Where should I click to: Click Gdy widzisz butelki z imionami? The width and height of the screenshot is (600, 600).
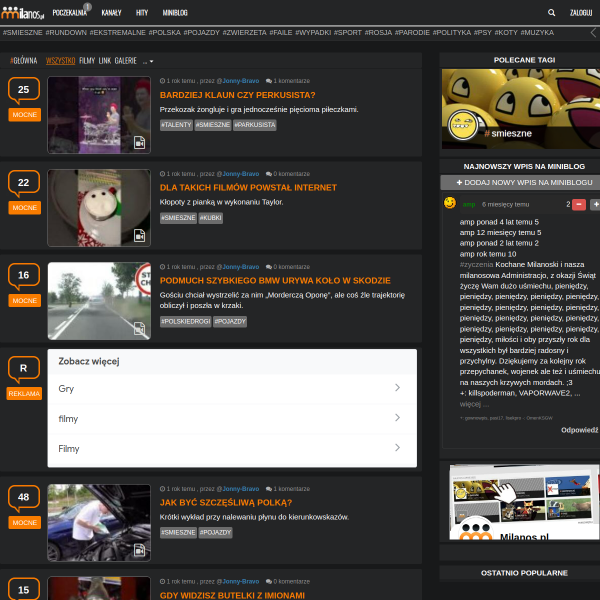tap(232, 595)
